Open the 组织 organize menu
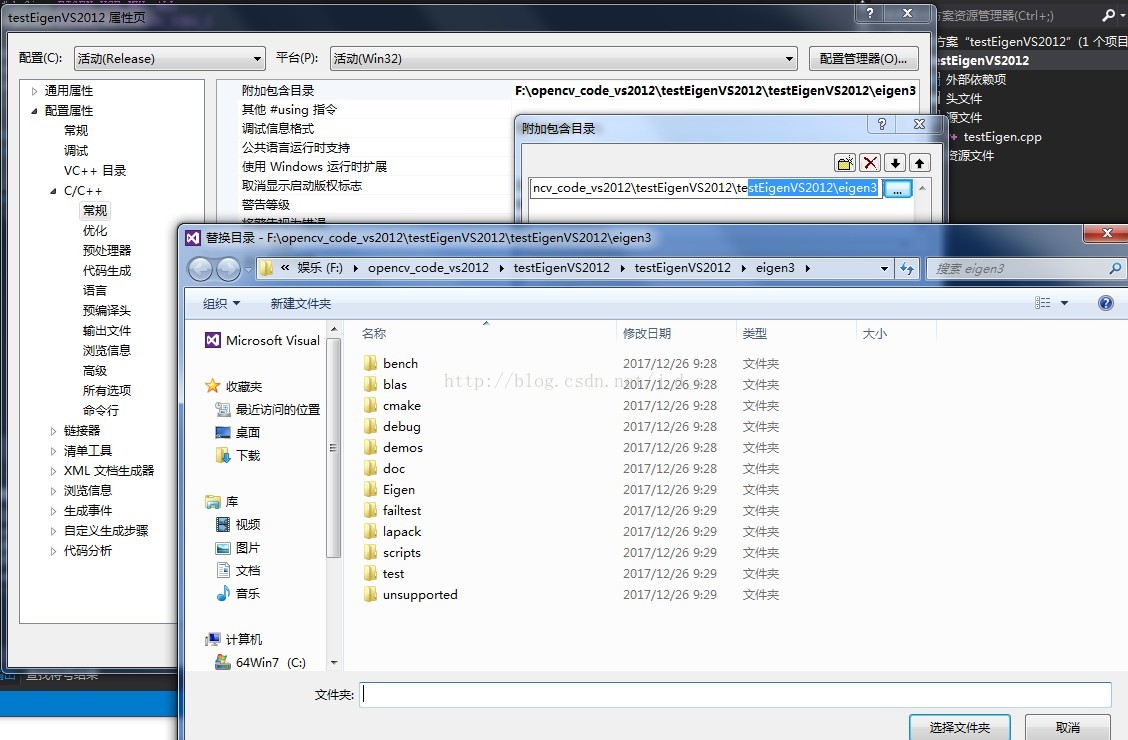Image resolution: width=1128 pixels, height=740 pixels. [x=221, y=303]
